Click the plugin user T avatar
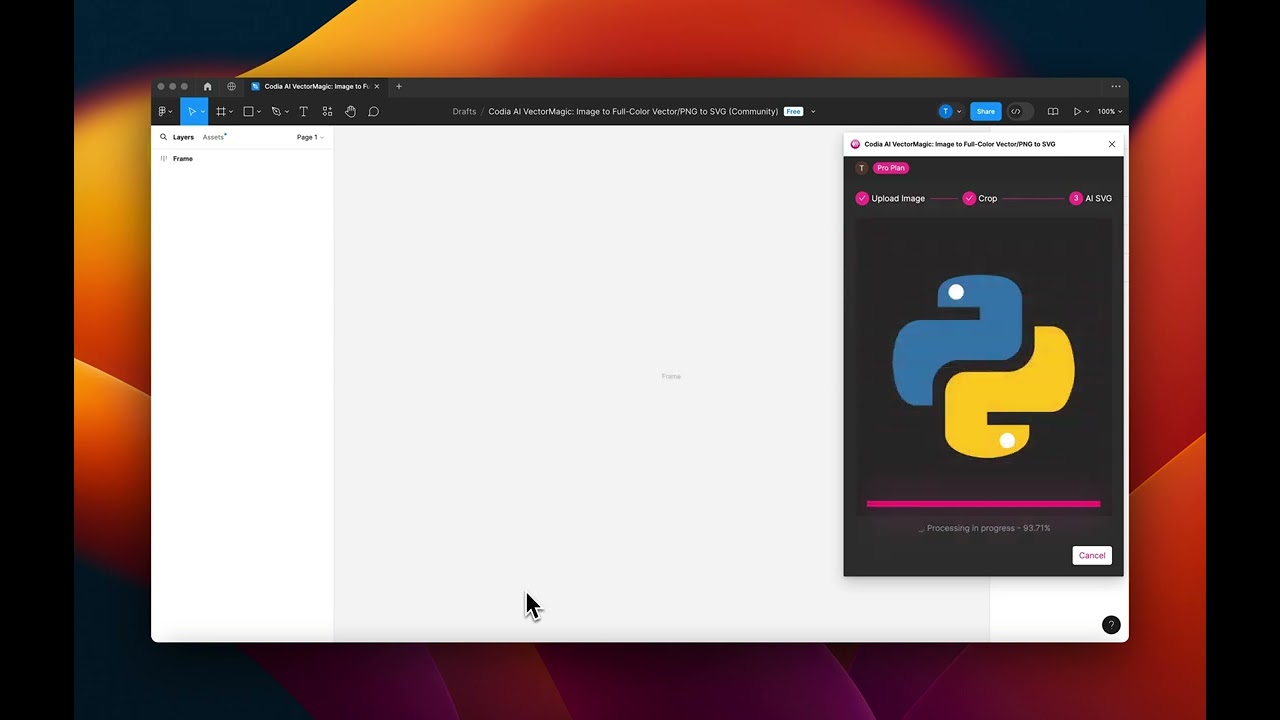Viewport: 1280px width, 720px height. 862,168
